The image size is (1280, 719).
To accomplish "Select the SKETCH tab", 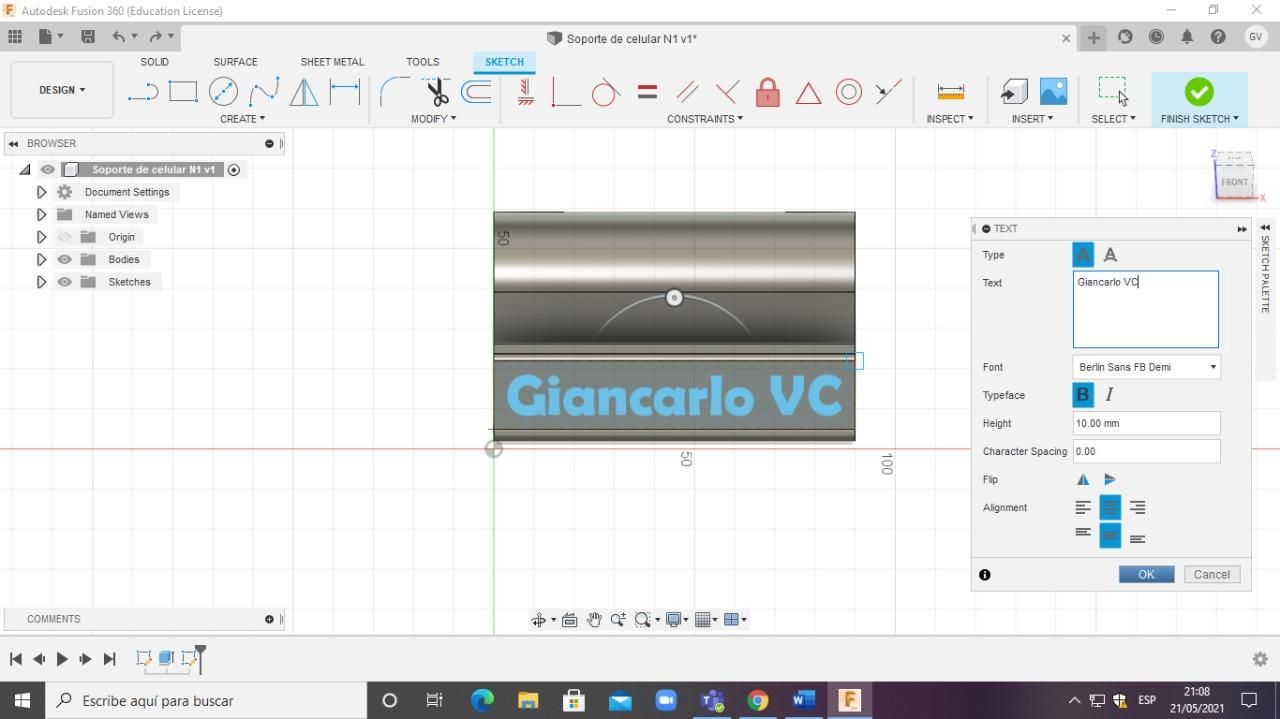I will tap(504, 62).
